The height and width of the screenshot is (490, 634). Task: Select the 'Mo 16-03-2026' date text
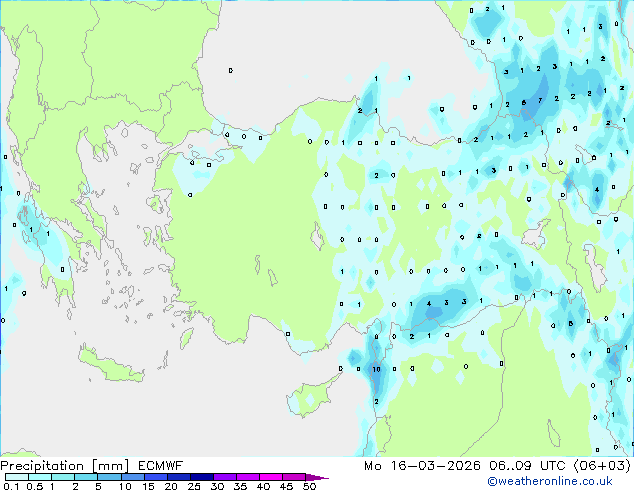point(422,466)
